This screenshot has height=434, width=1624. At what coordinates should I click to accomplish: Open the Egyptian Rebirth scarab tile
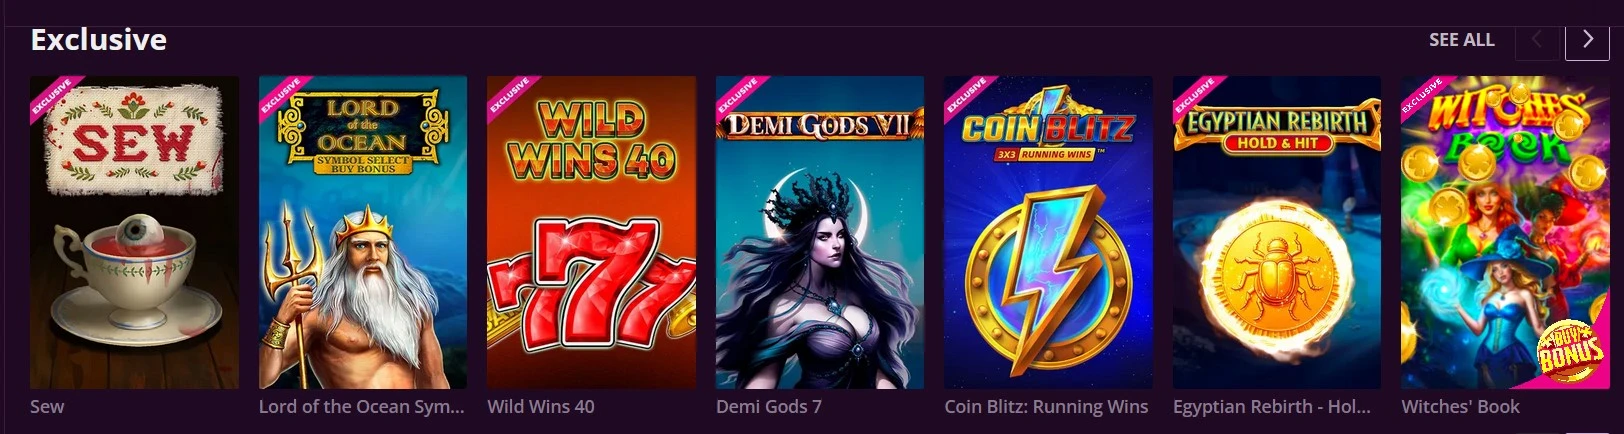point(1277,232)
